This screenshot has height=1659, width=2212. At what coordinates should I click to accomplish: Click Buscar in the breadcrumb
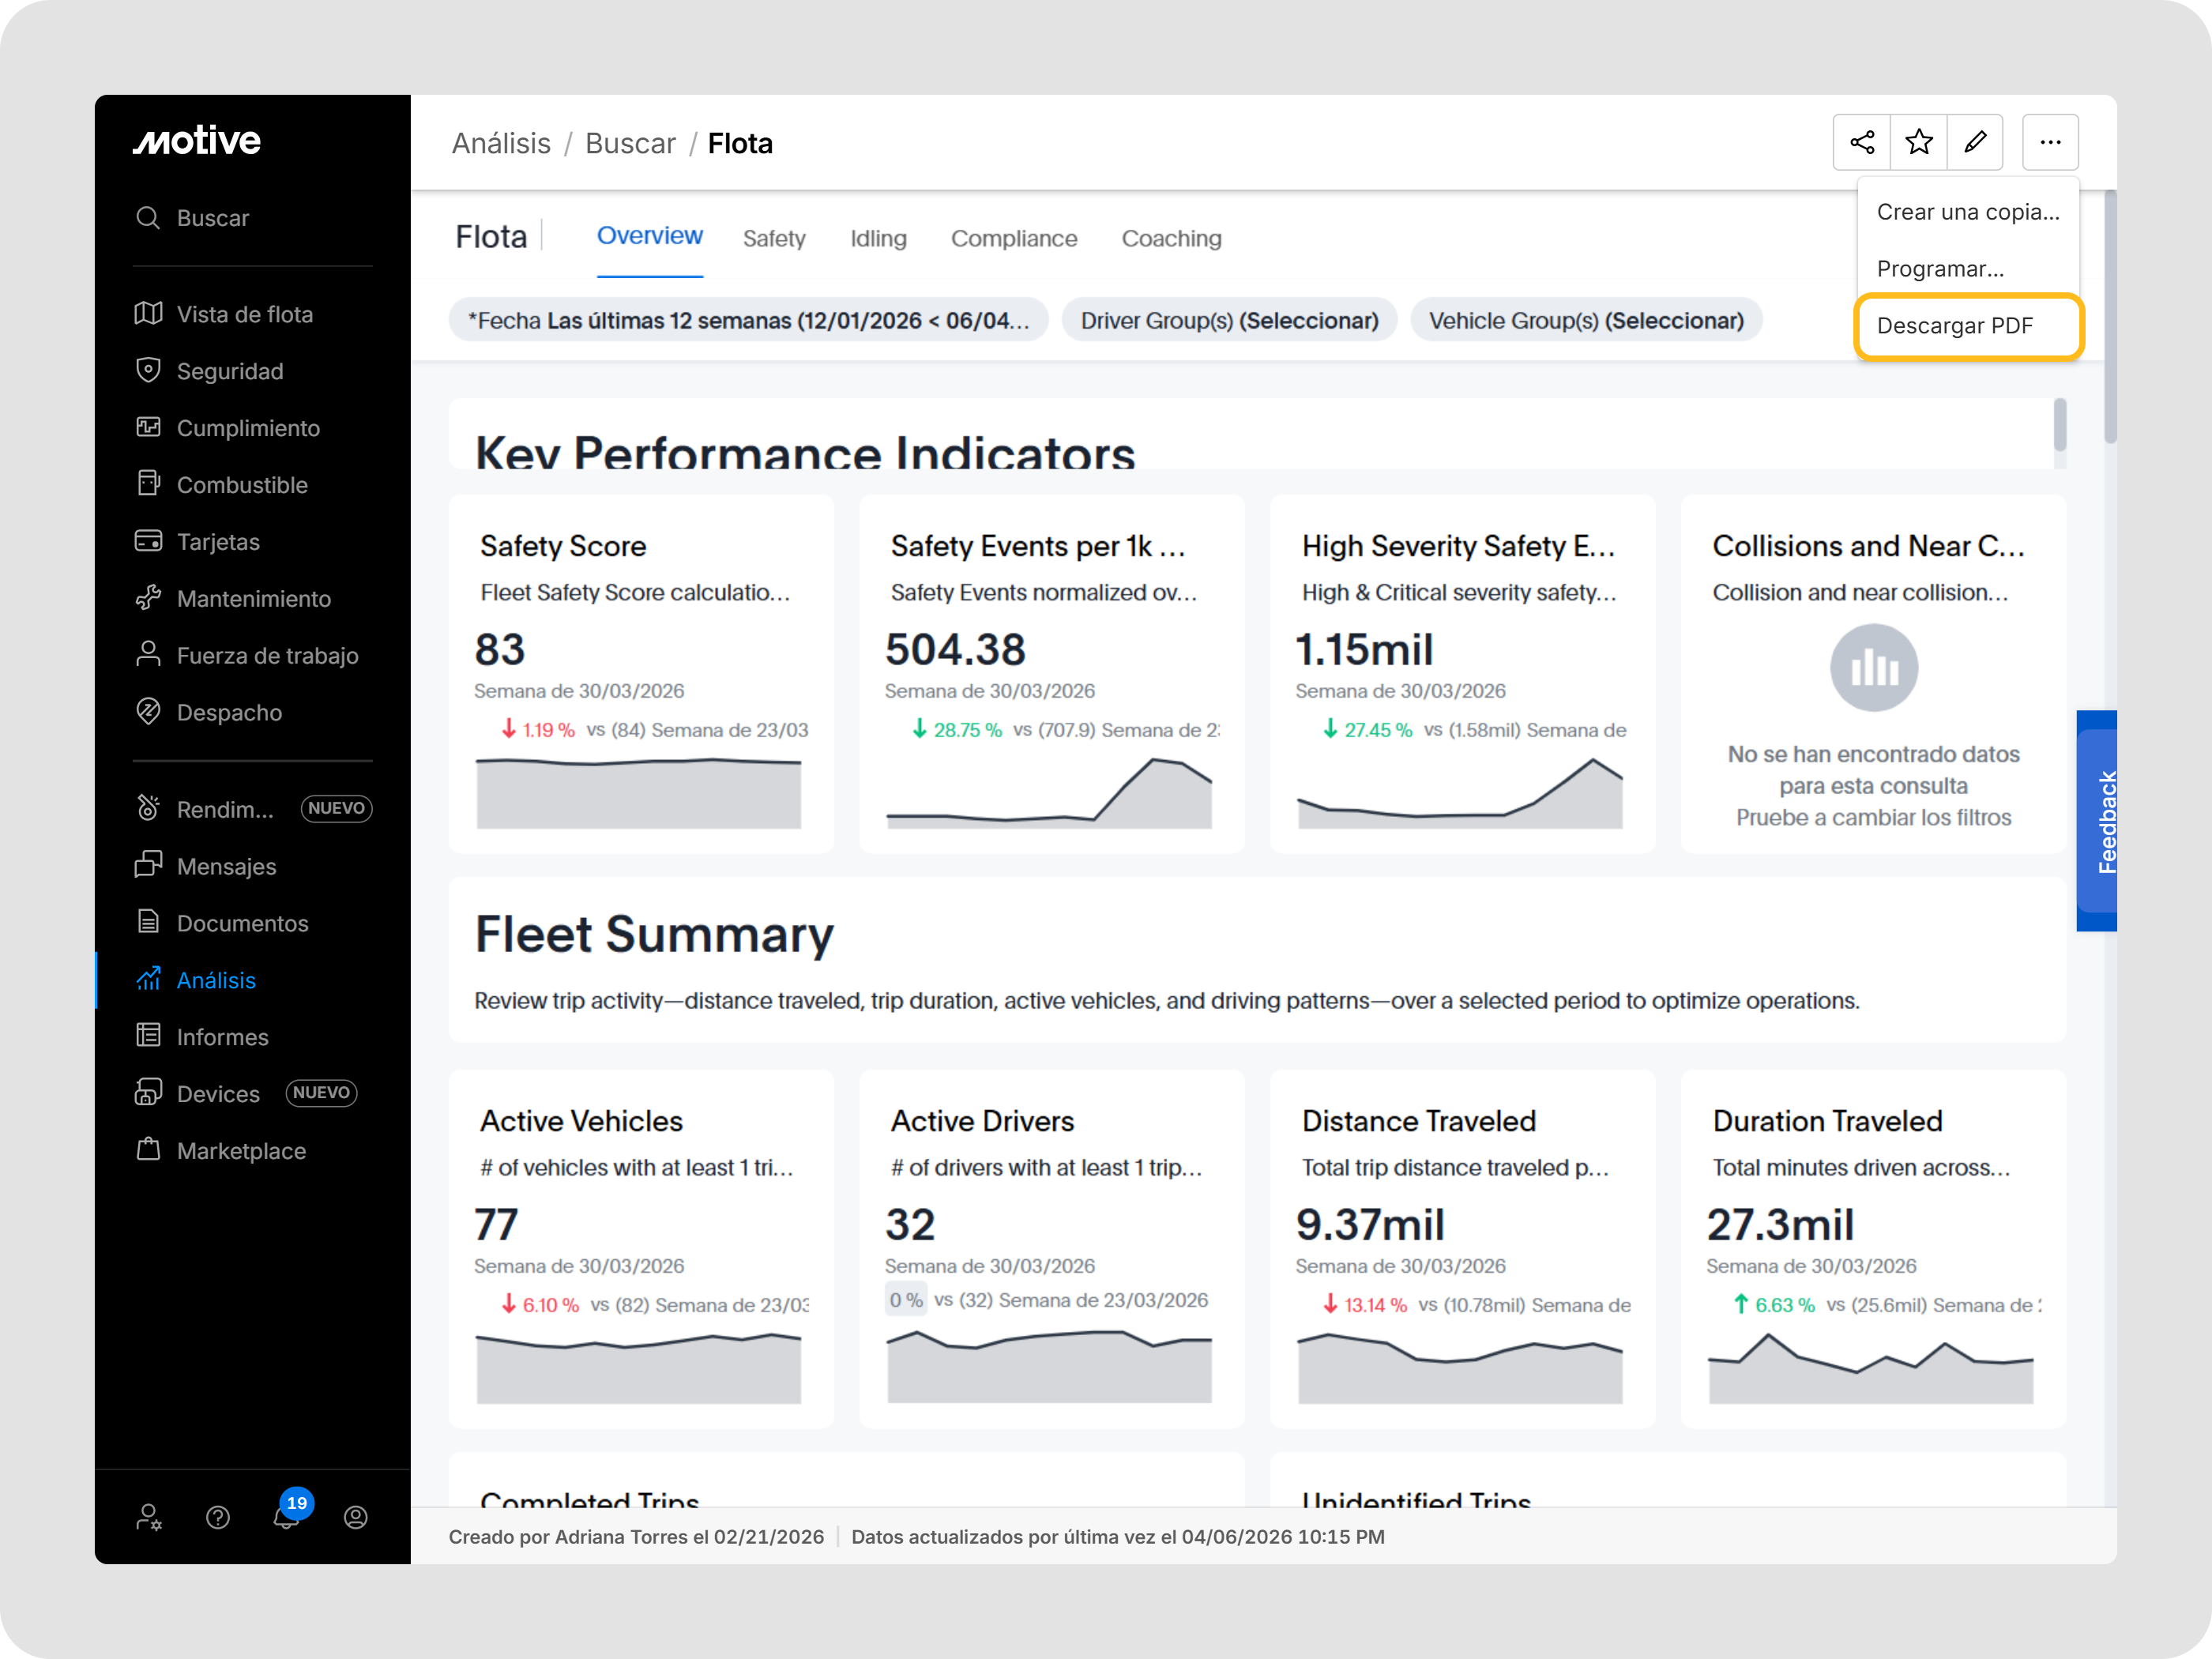(x=630, y=144)
